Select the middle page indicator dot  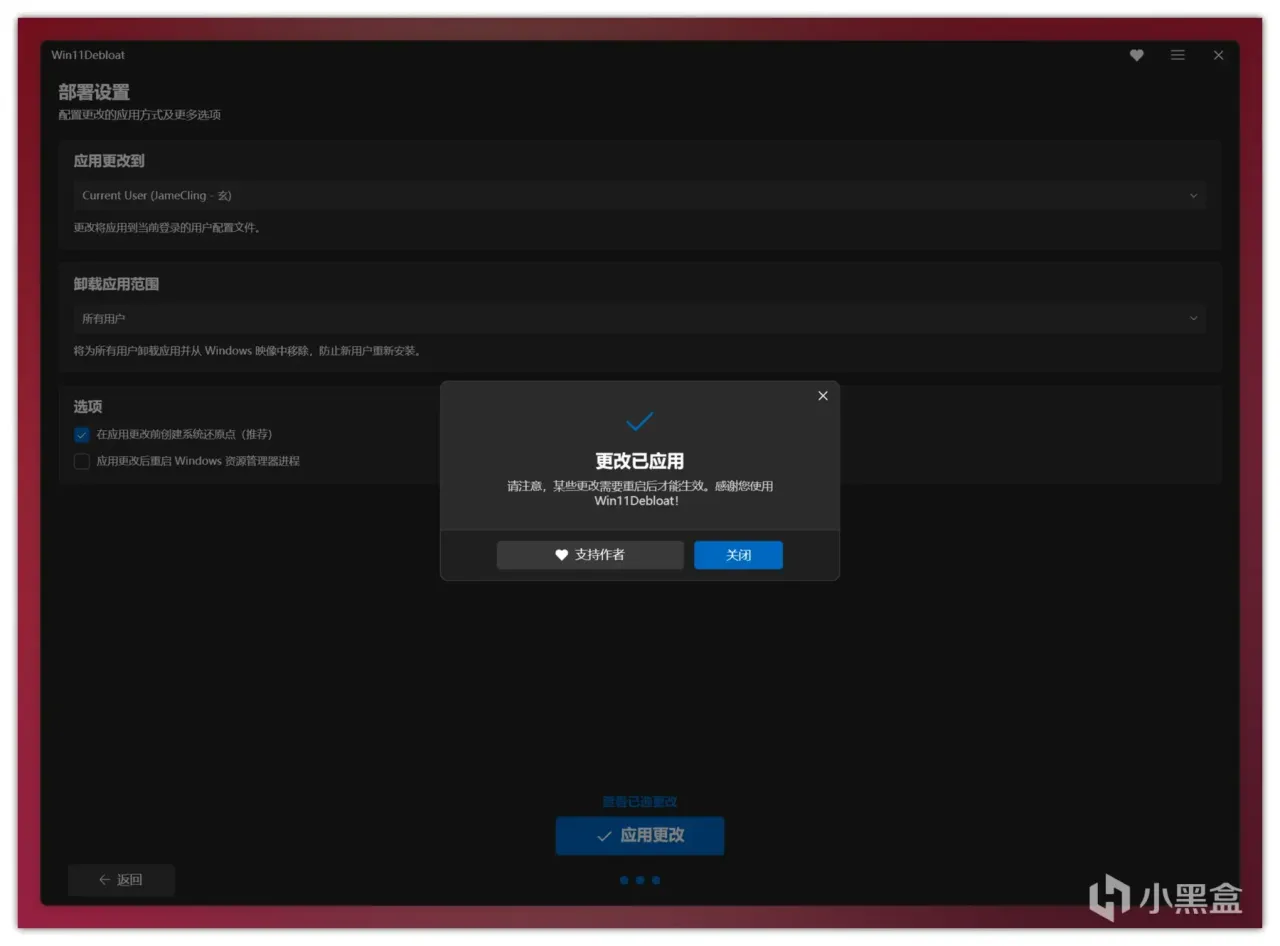640,880
